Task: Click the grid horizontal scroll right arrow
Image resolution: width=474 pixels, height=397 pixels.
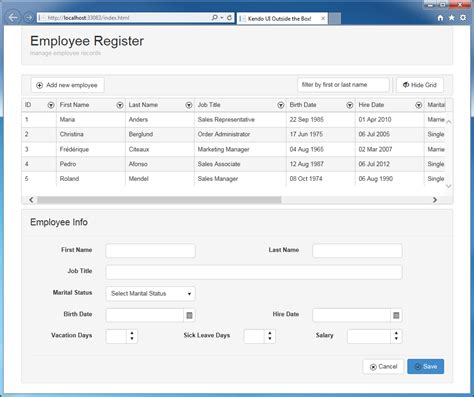Action: point(435,200)
